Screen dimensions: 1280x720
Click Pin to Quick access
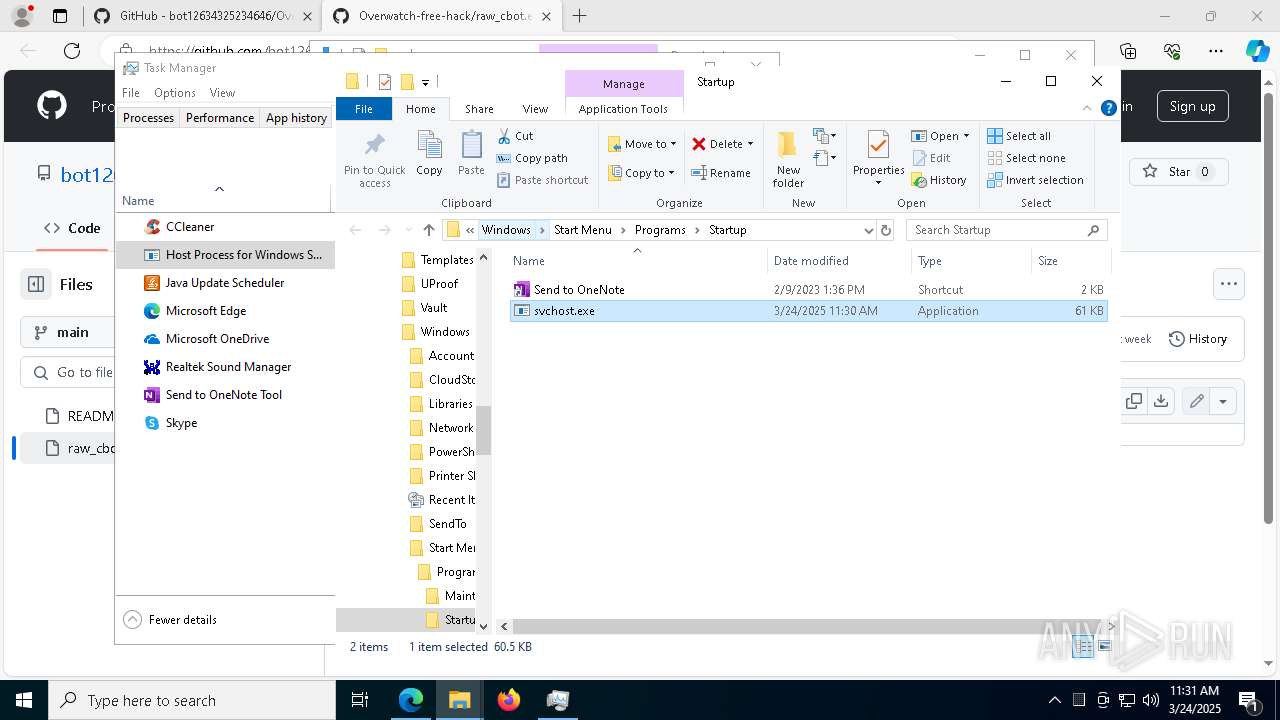pos(375,160)
